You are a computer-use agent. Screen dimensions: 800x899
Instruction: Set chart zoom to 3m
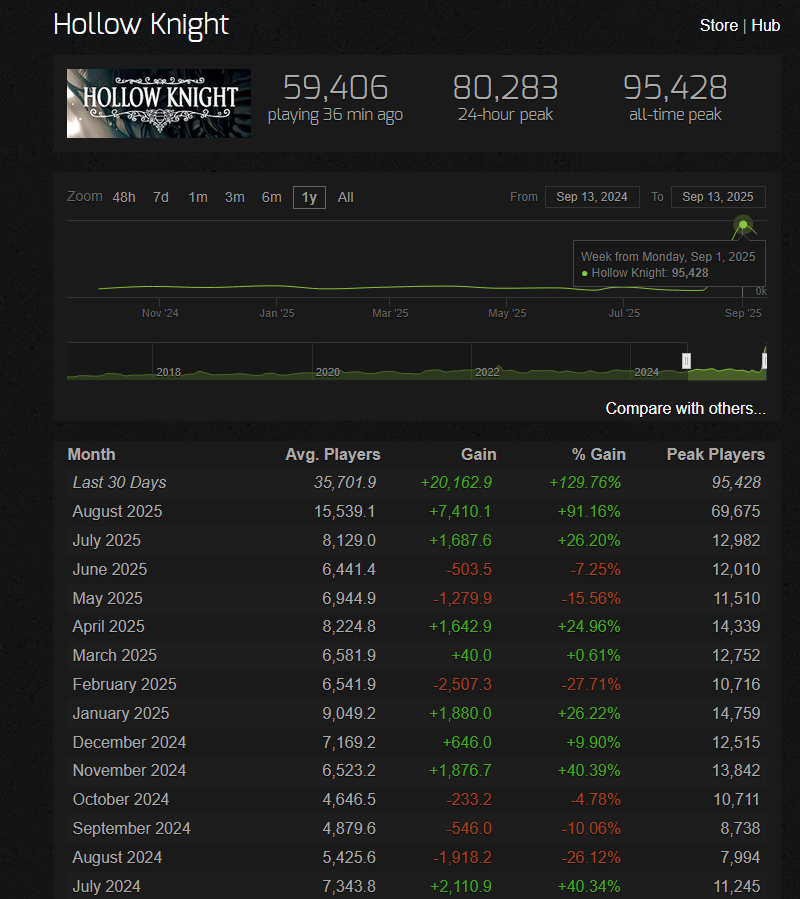[x=235, y=197]
